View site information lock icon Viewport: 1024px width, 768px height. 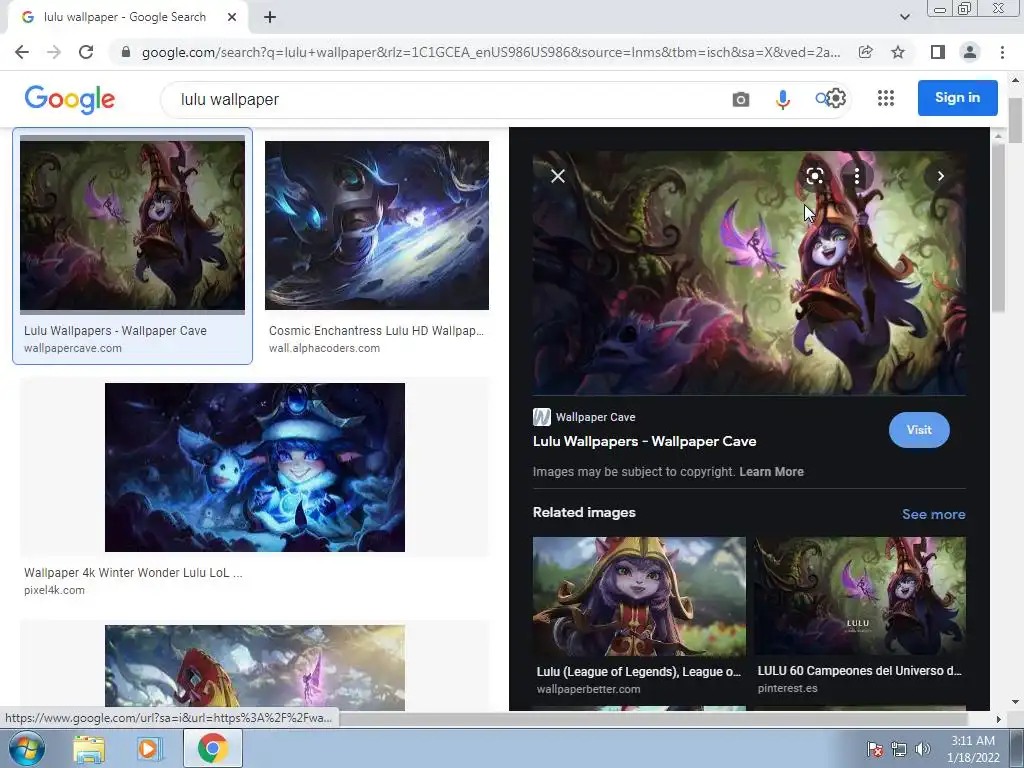pyautogui.click(x=126, y=52)
